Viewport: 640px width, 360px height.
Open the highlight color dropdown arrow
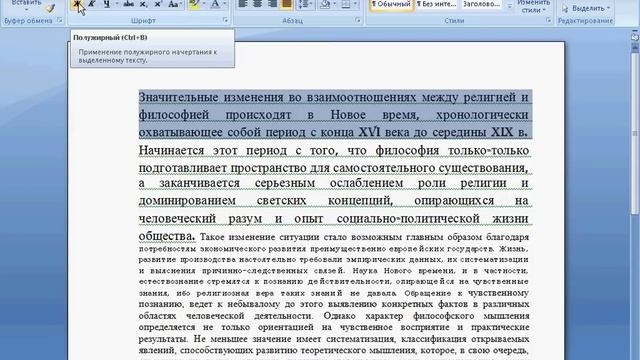click(x=204, y=4)
